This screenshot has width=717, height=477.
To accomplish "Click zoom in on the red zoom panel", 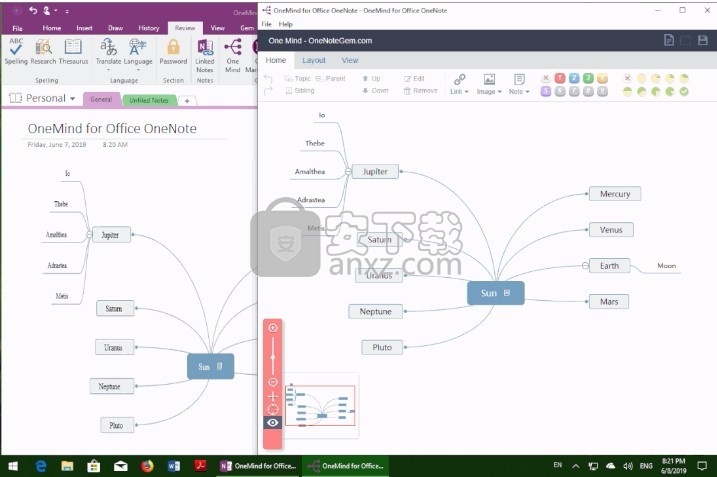I will (273, 328).
